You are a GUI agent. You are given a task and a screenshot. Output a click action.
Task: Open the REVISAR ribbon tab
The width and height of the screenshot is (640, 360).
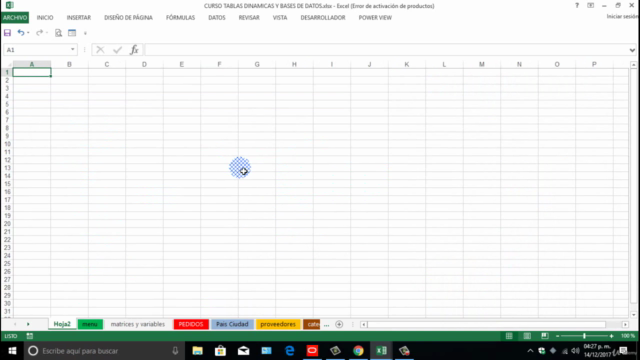click(249, 18)
